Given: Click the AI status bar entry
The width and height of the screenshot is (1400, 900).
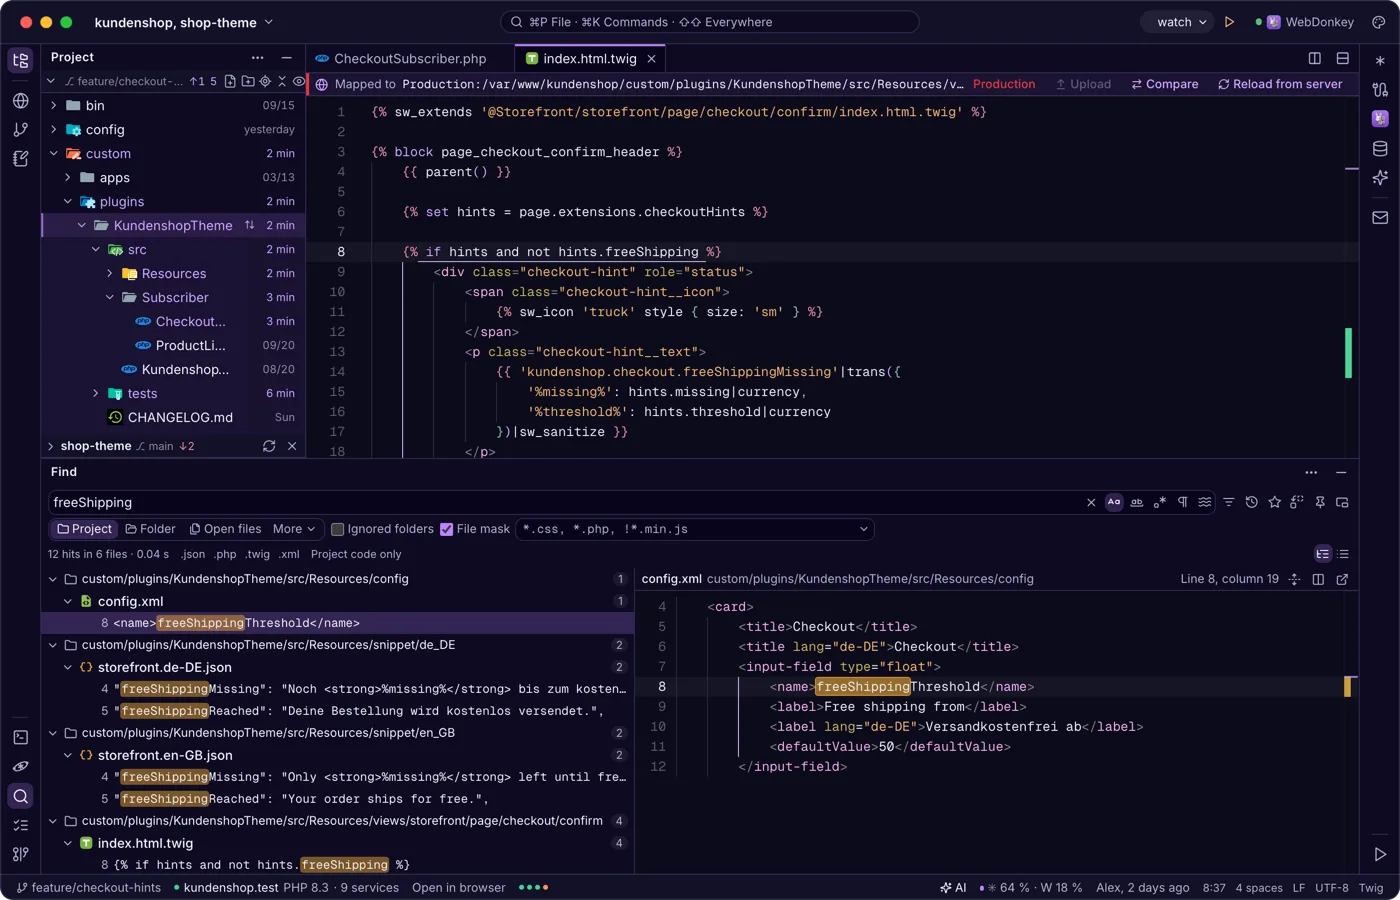Looking at the screenshot, I should (953, 888).
